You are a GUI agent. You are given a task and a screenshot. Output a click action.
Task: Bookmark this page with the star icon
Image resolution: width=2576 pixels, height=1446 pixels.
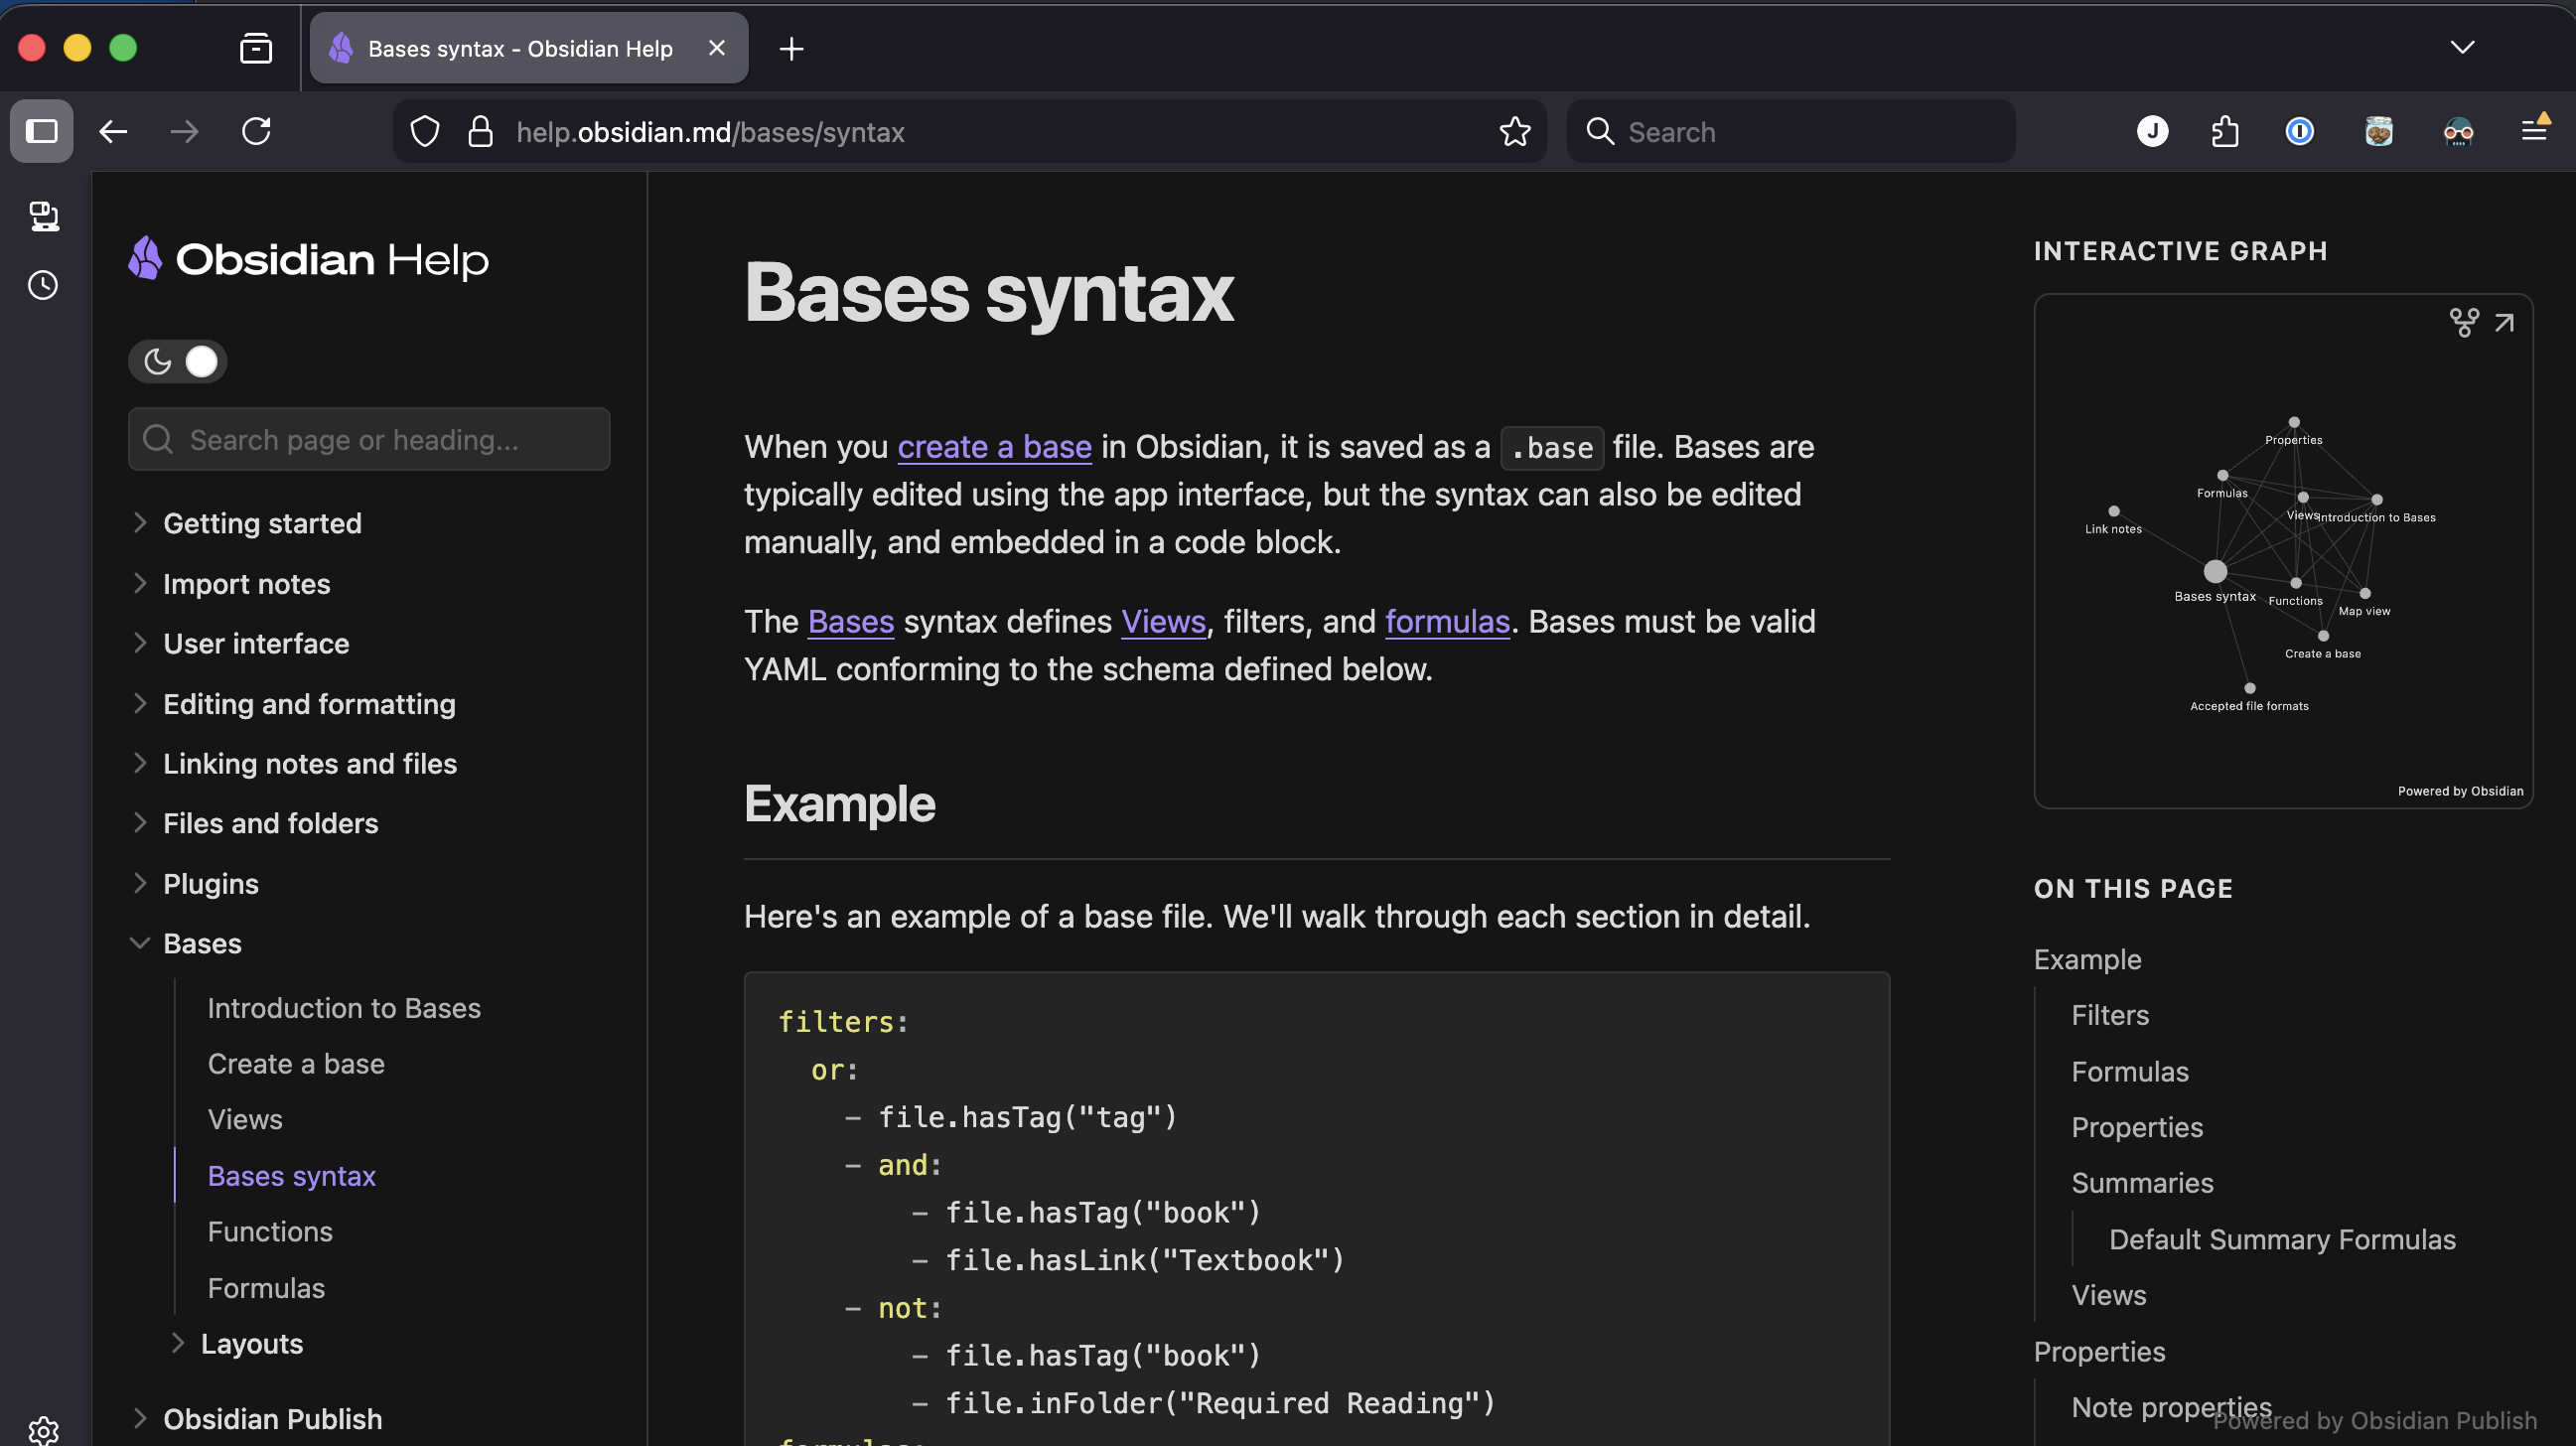[x=1515, y=132]
